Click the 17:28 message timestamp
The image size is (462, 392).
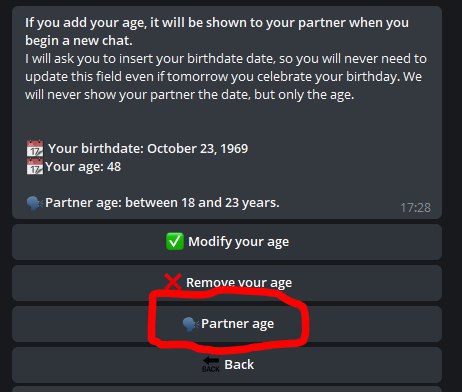click(x=415, y=208)
